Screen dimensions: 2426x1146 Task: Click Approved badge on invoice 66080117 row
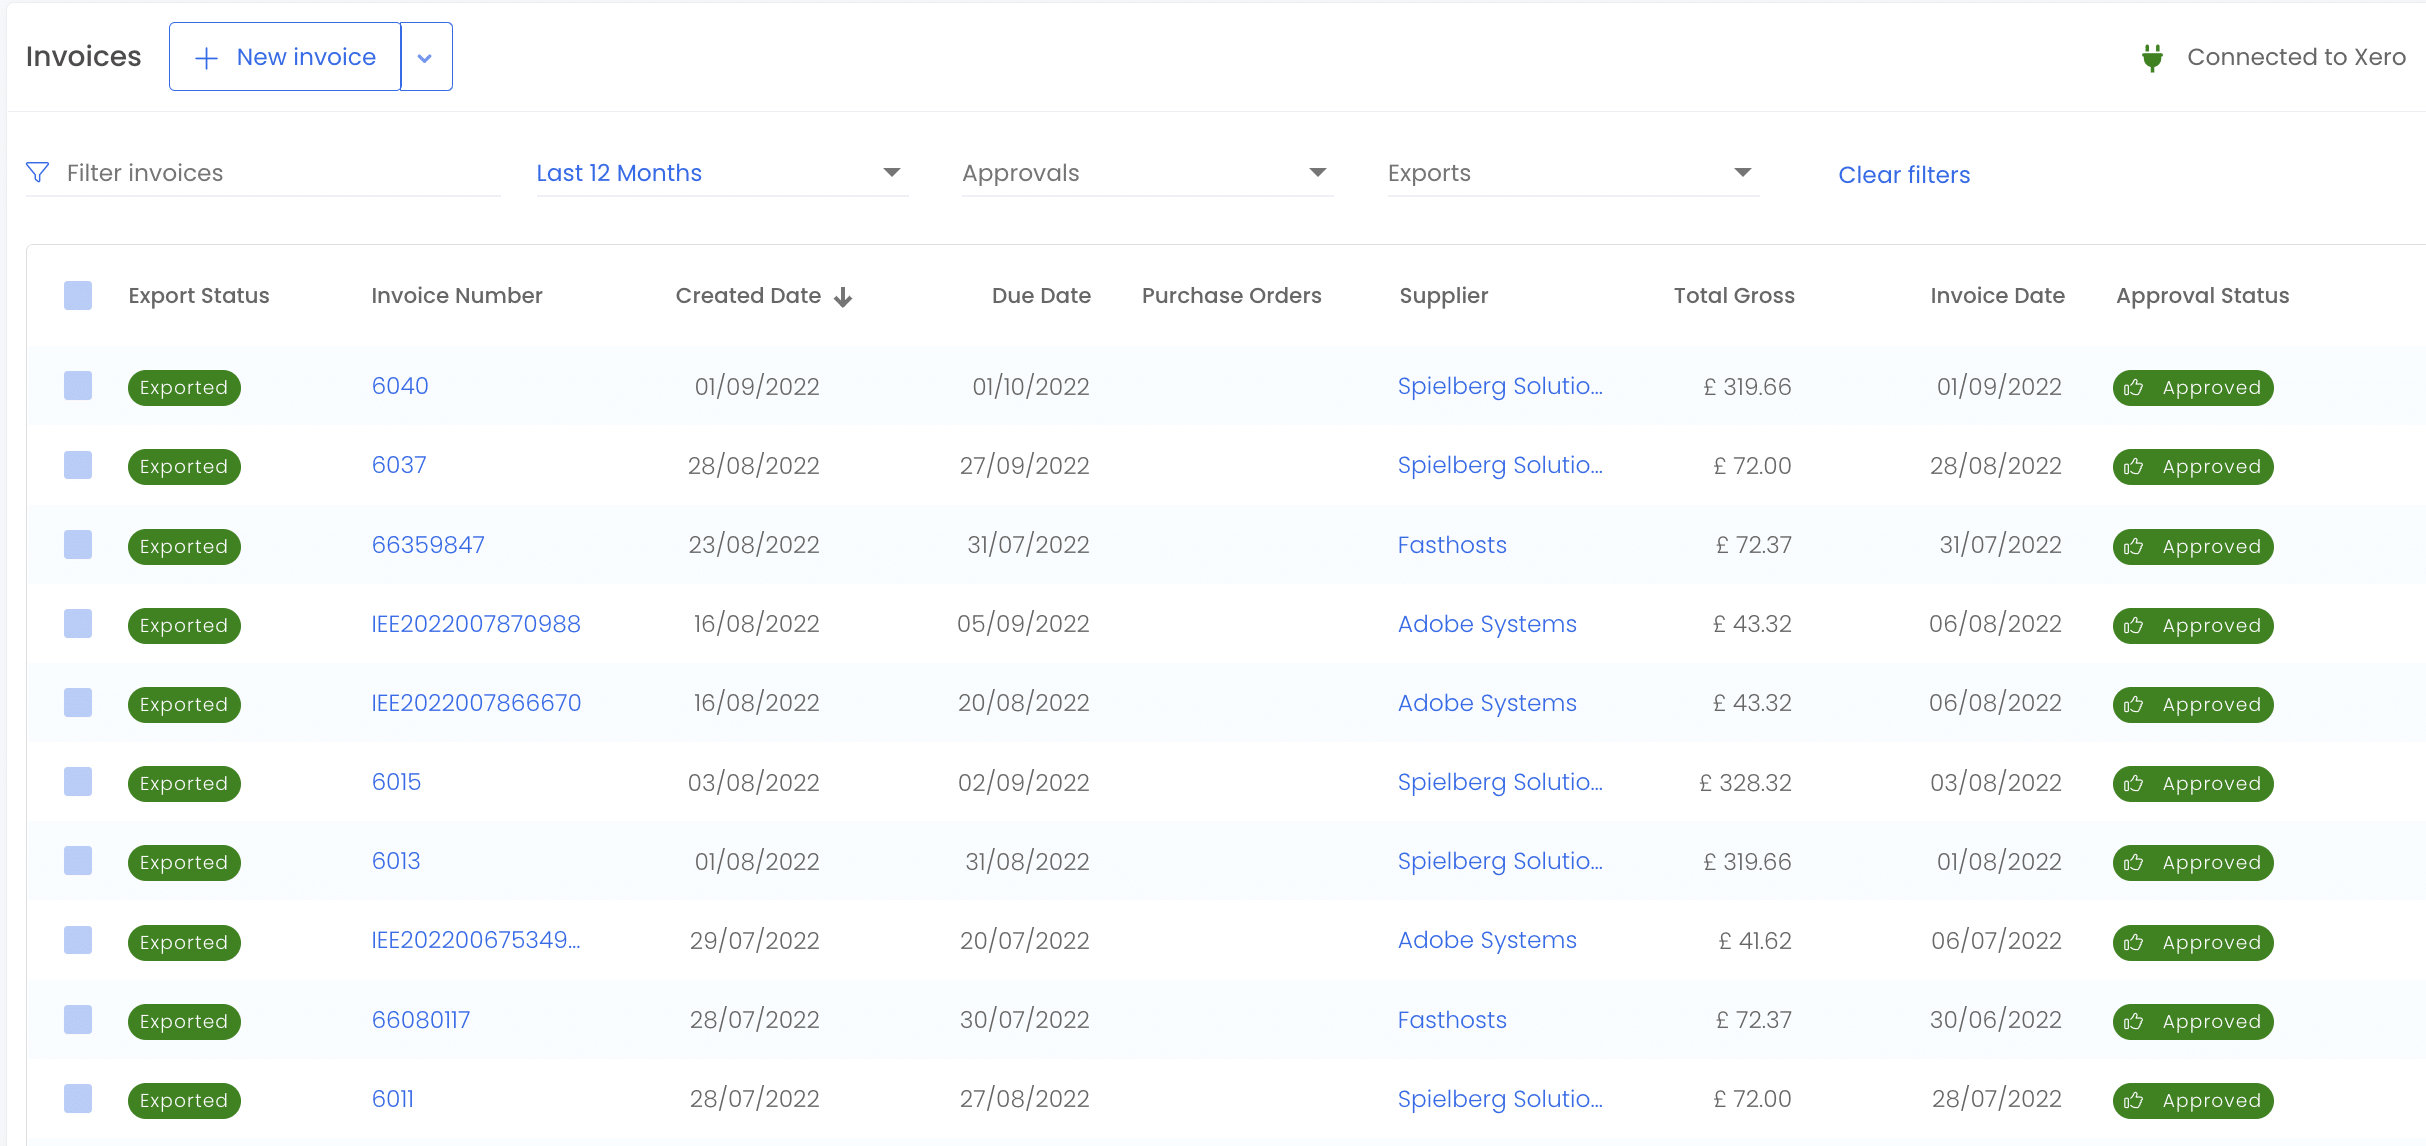click(2193, 1022)
